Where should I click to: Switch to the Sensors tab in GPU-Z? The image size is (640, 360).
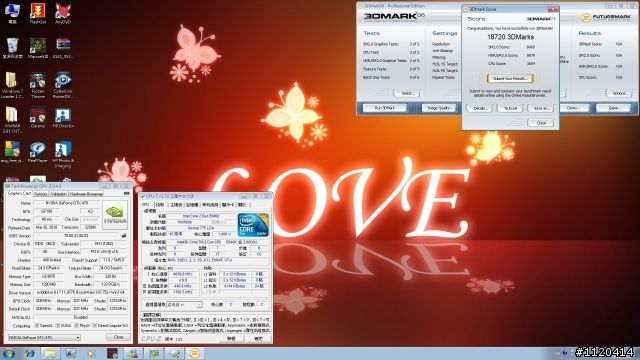coord(40,194)
